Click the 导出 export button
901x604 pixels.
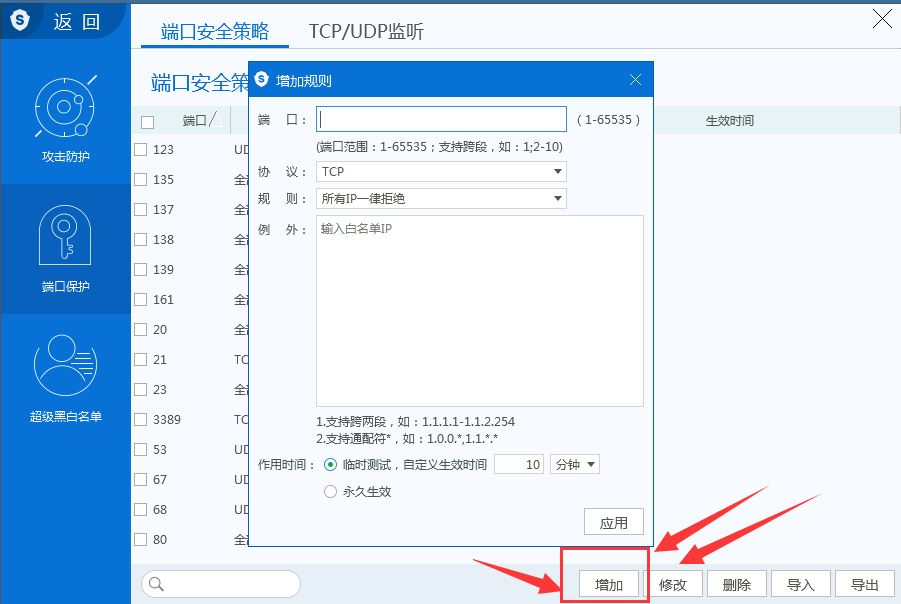[864, 584]
